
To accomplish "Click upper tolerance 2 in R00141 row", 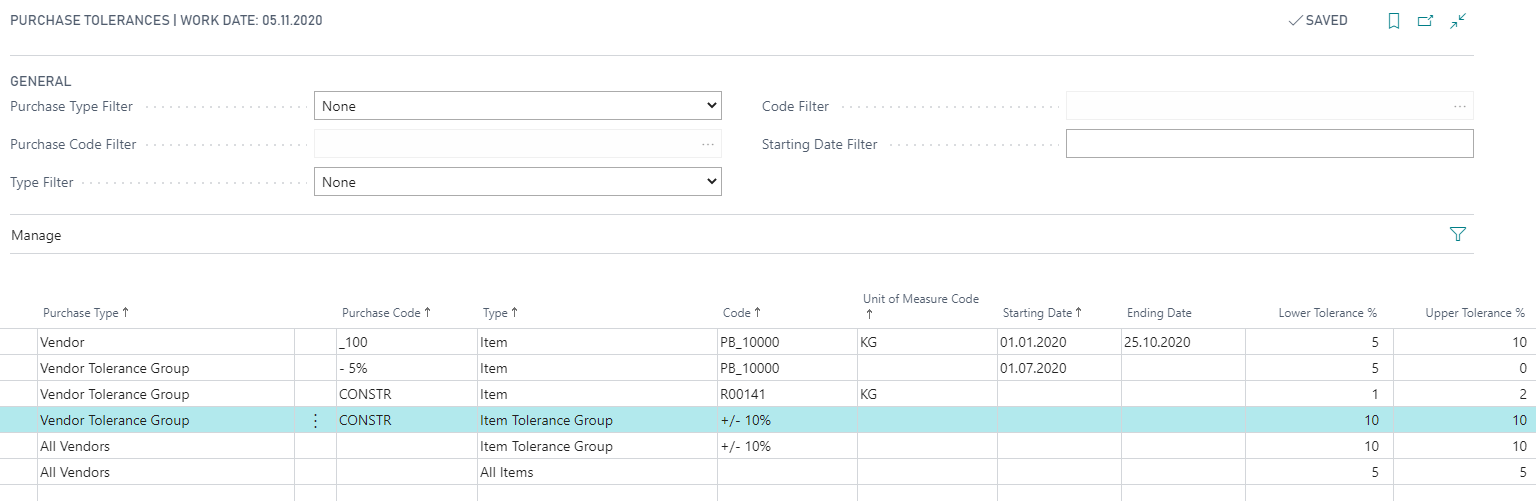I will 1464,394.
